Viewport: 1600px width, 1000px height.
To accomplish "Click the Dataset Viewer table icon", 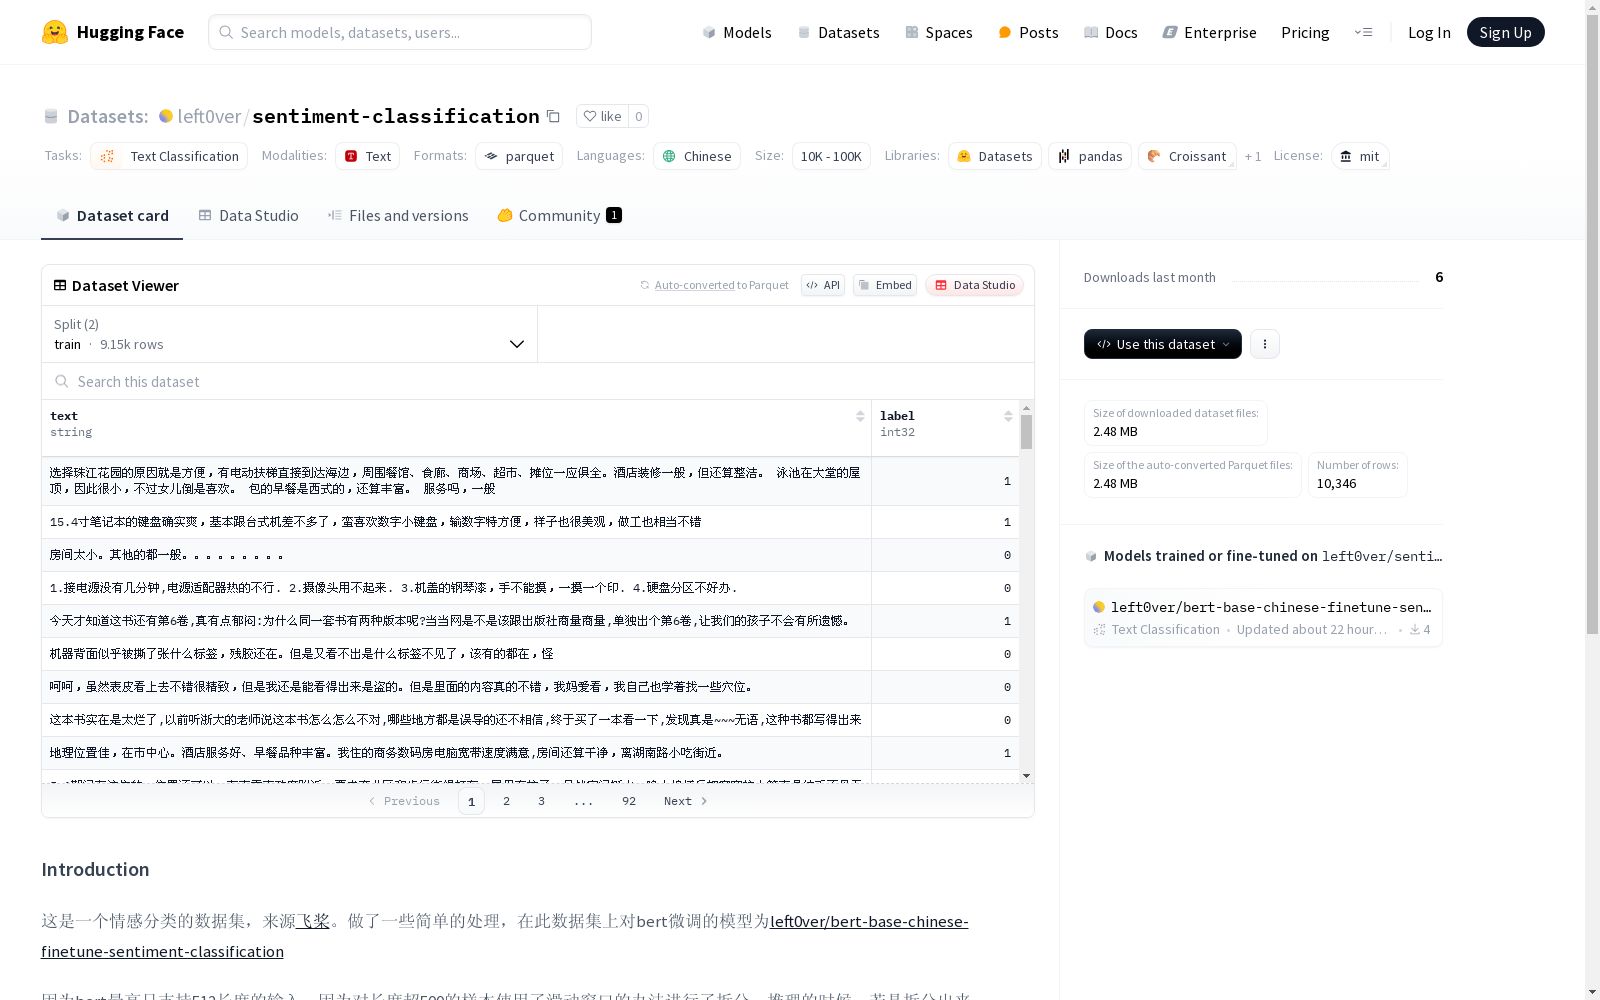I will tap(60, 285).
